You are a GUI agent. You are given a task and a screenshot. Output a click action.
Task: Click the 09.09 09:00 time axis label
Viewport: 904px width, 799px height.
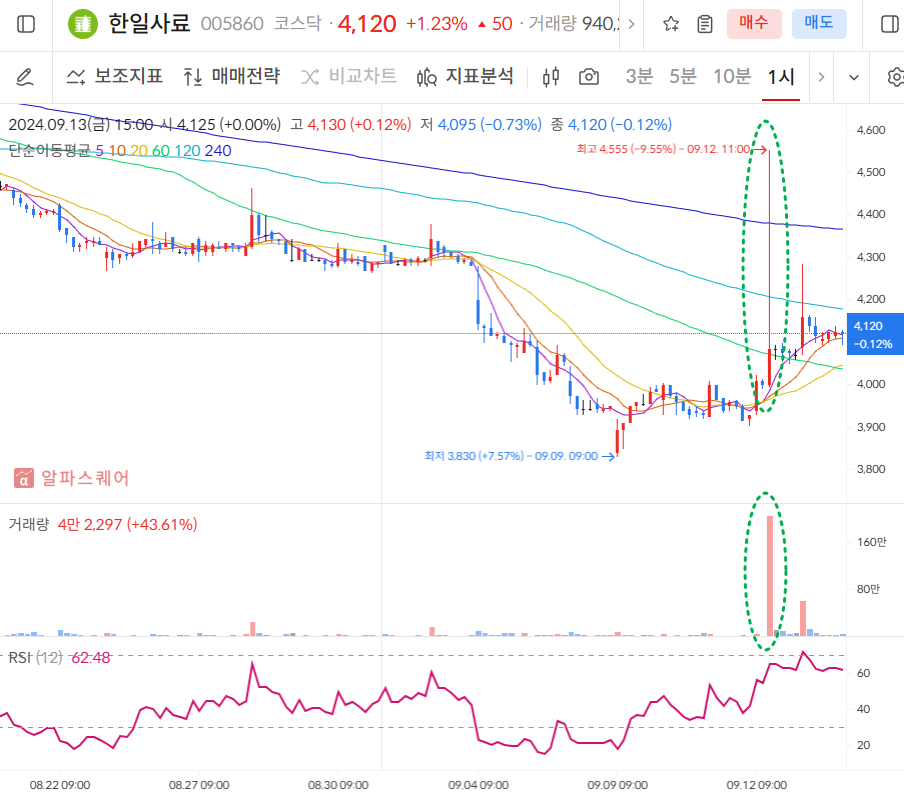(x=617, y=785)
